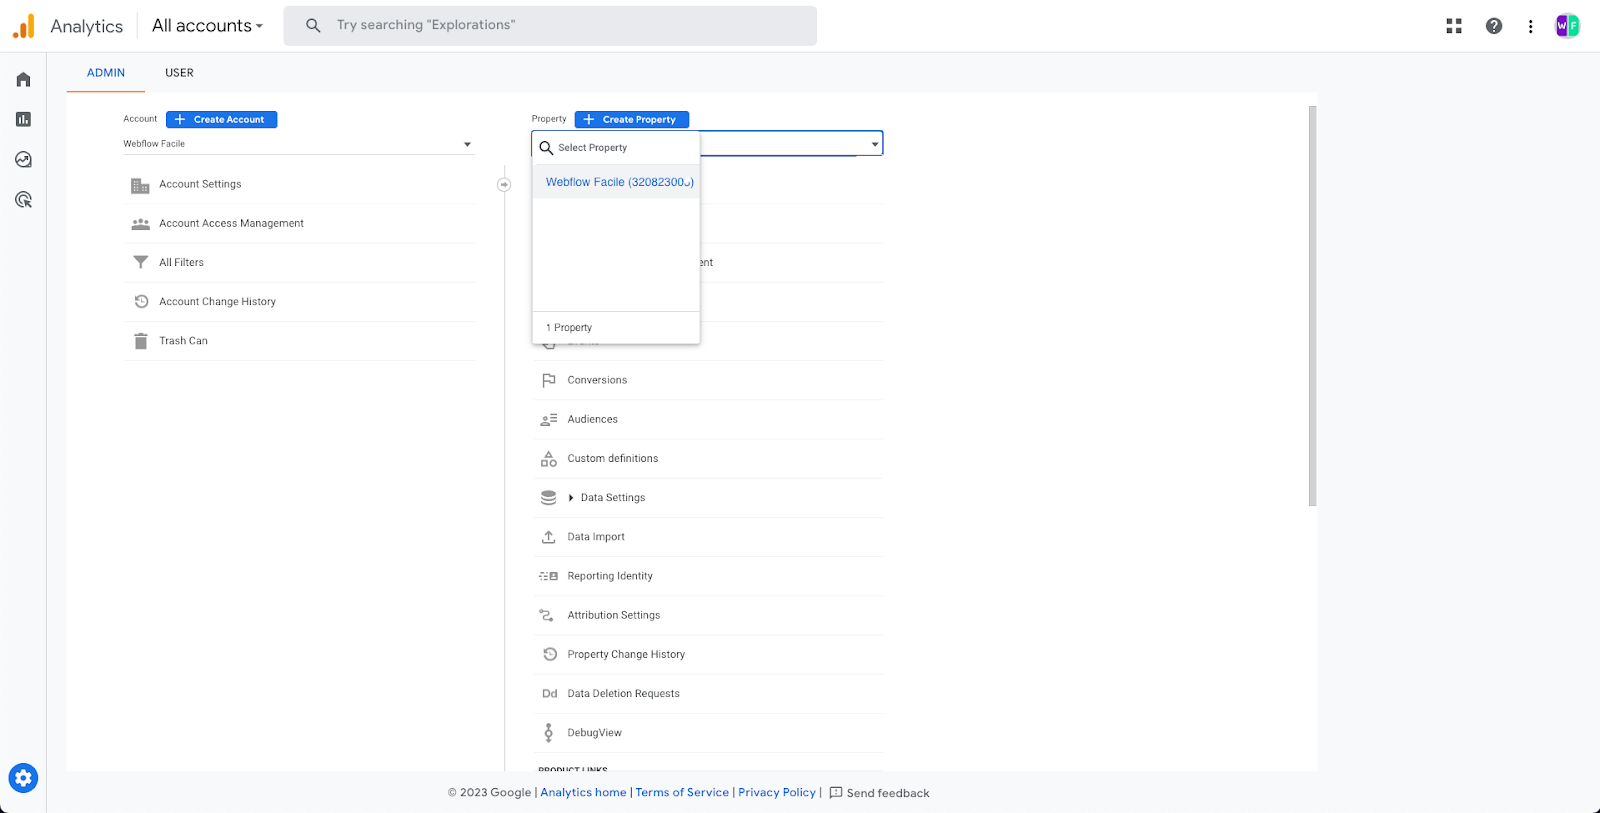Open the WF user account avatar
This screenshot has width=1600, height=813.
(1567, 26)
